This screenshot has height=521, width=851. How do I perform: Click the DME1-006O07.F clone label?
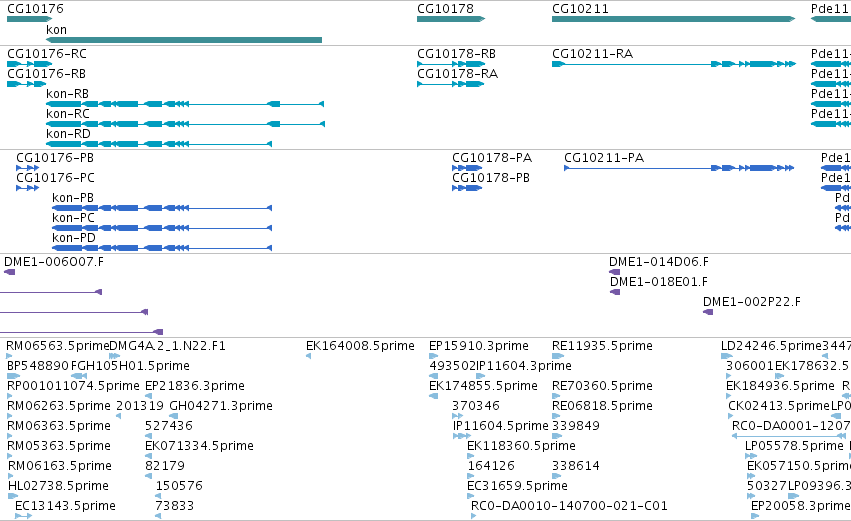coord(54,262)
